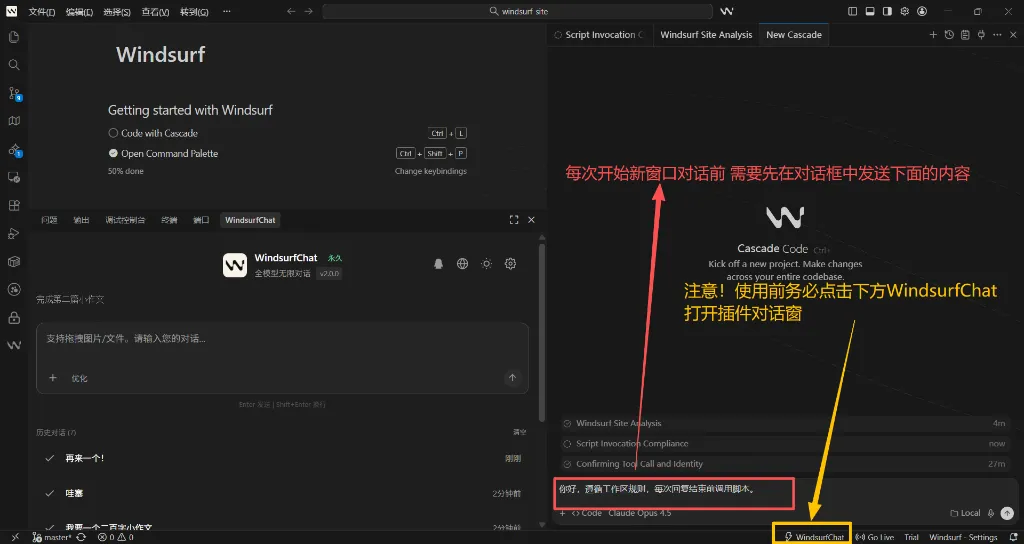Click the Change keybindings link
The image size is (1024, 544).
point(430,171)
